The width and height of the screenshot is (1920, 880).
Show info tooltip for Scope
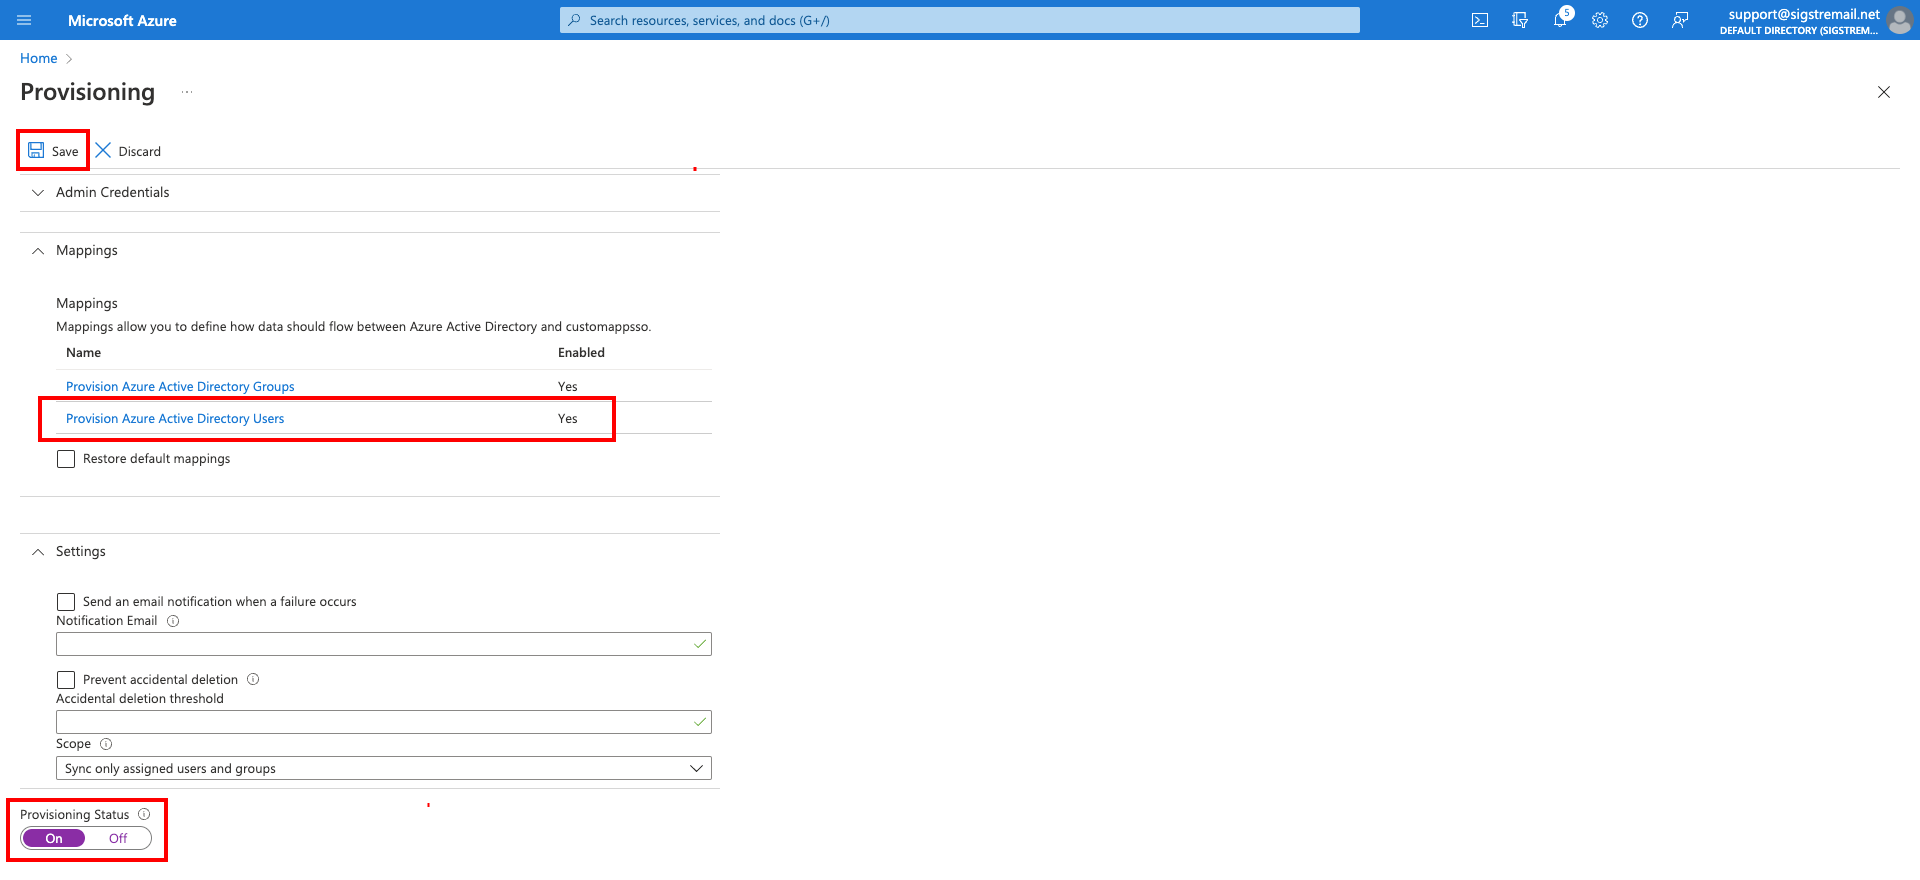tap(106, 744)
